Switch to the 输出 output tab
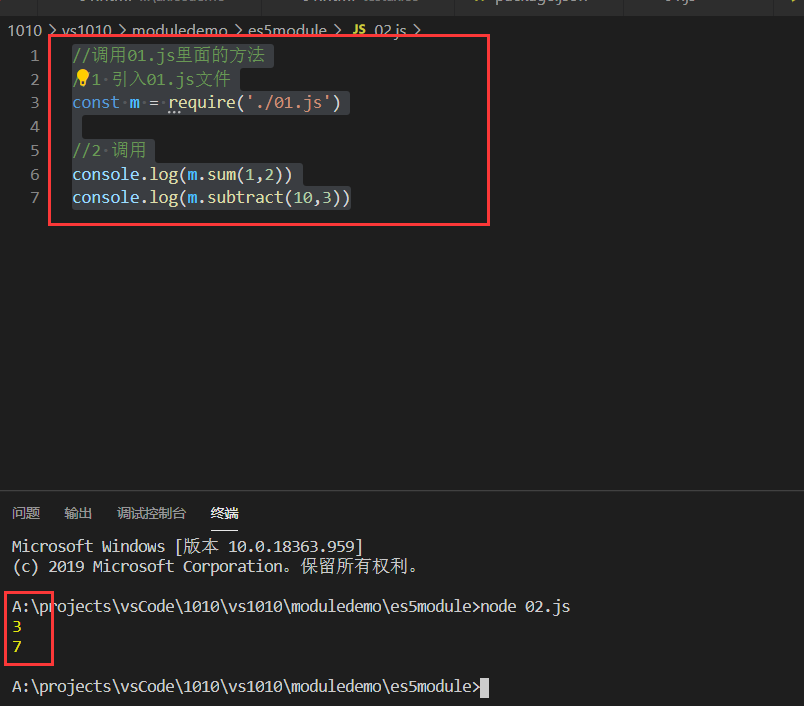The height and width of the screenshot is (706, 804). tap(78, 513)
